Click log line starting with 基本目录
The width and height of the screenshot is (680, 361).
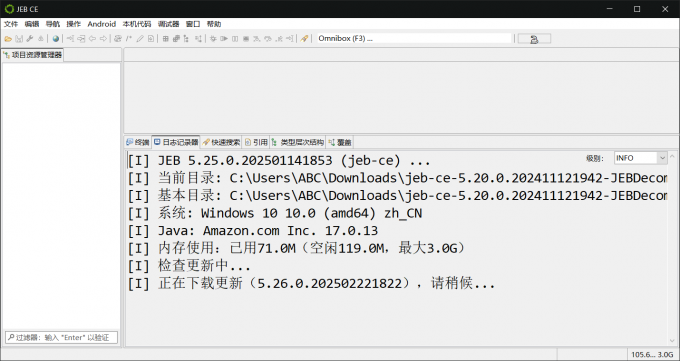click(397, 196)
